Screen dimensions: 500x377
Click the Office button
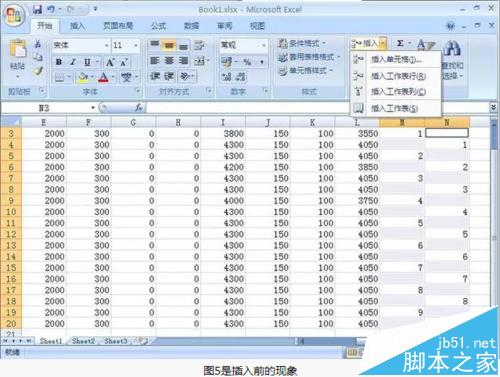(14, 15)
